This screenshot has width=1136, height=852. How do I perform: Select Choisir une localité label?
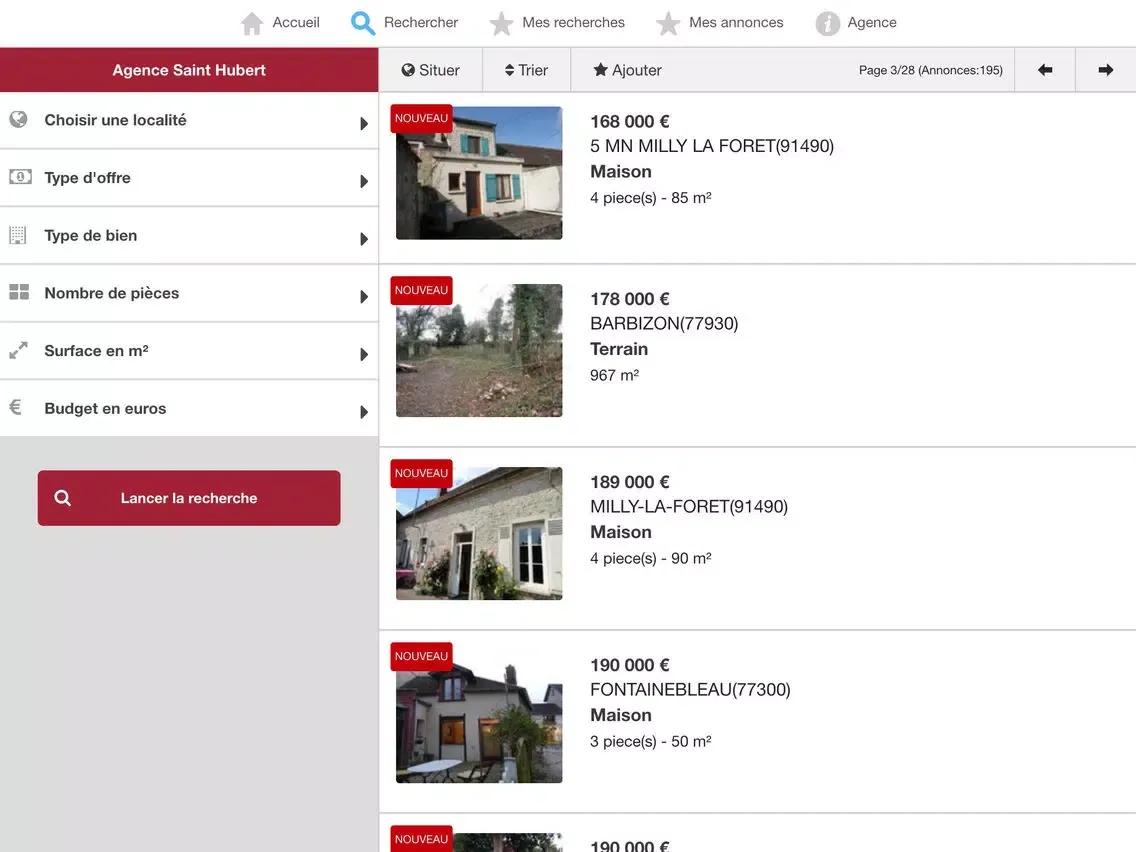coord(115,120)
